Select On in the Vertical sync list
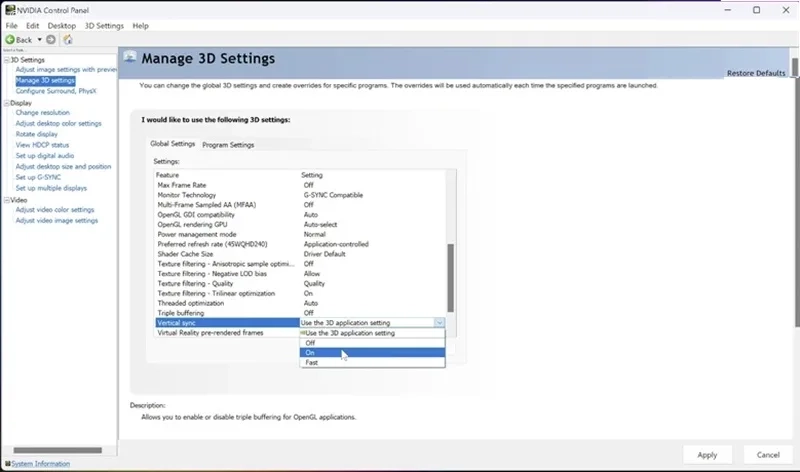The image size is (800, 472). pos(372,353)
